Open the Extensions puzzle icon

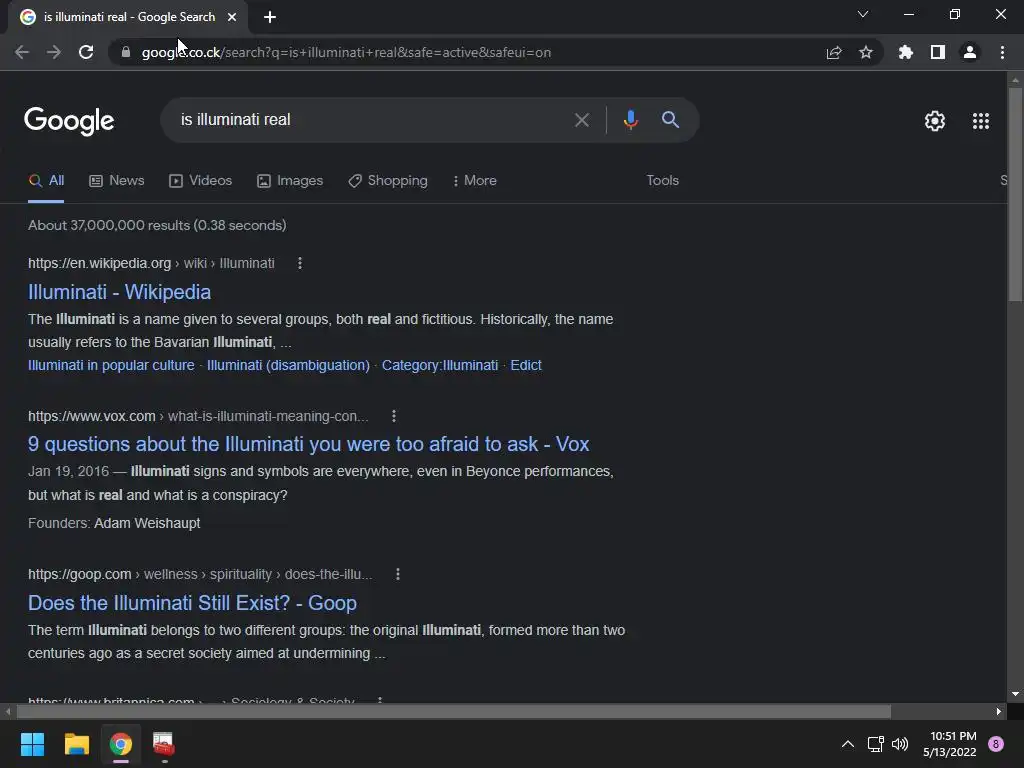point(905,52)
